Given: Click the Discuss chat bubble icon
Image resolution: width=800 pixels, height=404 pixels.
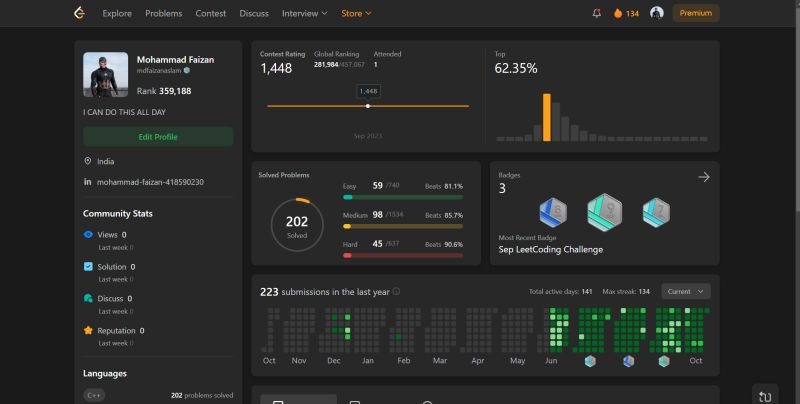Looking at the screenshot, I should [88, 298].
